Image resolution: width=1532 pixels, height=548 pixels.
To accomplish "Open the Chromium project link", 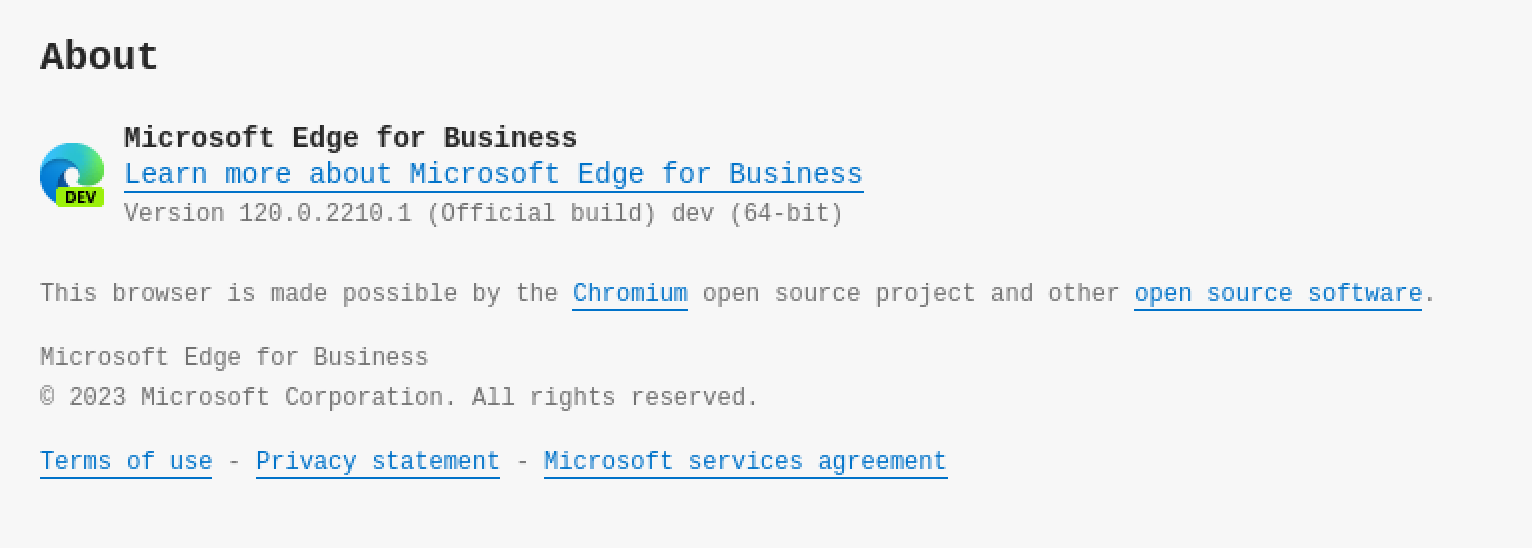I will pyautogui.click(x=630, y=294).
